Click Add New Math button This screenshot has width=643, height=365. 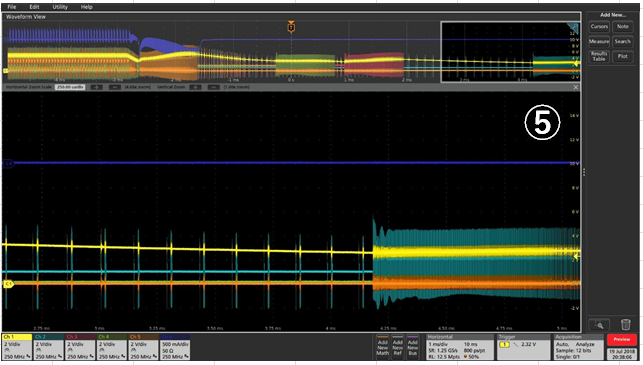[382, 347]
